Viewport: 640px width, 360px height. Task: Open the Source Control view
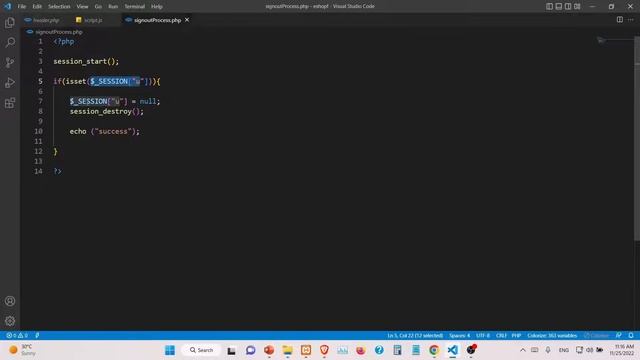(x=10, y=62)
